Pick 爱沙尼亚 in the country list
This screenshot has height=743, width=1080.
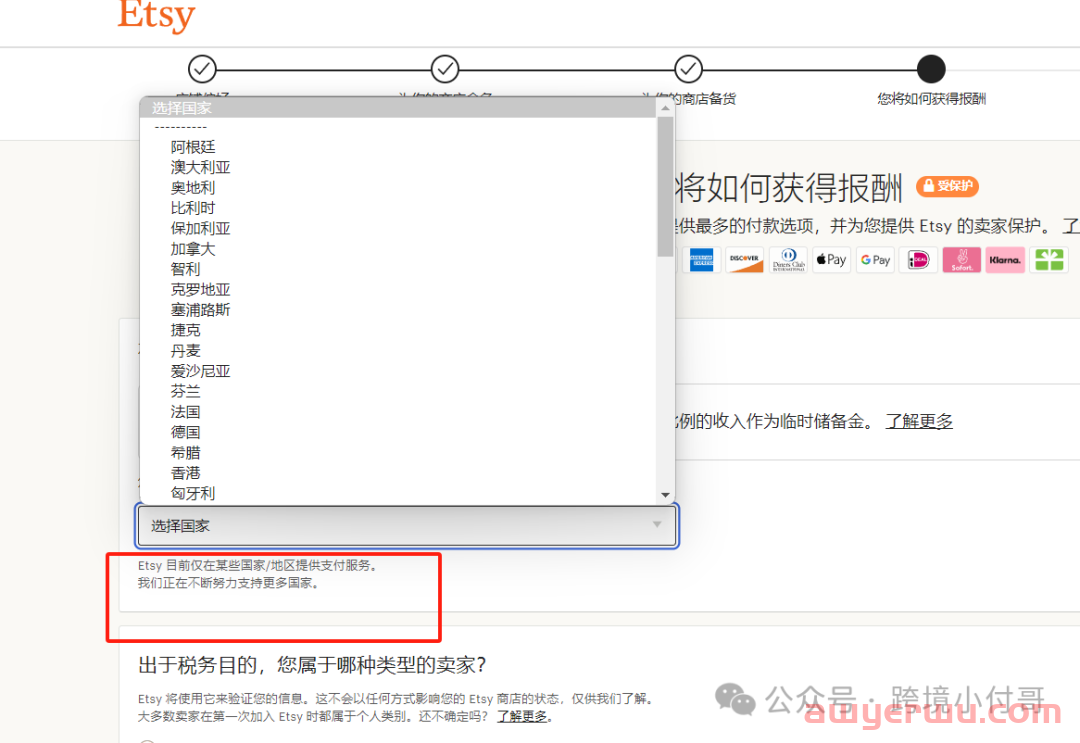(398, 371)
